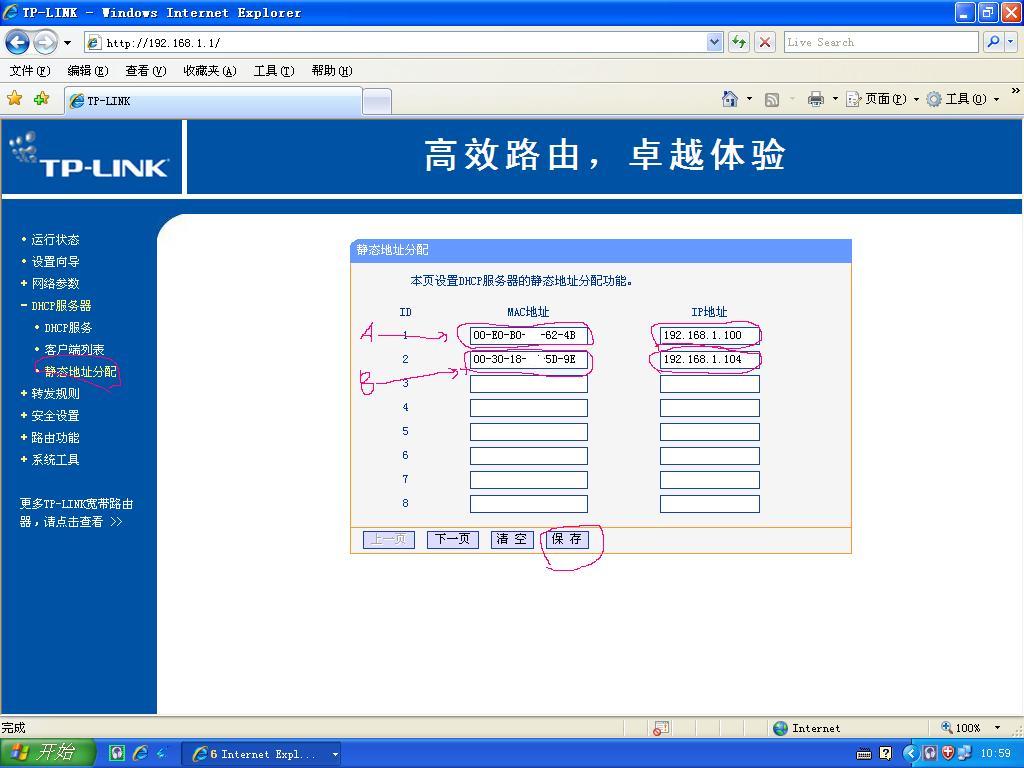Click the row 1 MAC address field

[528, 336]
